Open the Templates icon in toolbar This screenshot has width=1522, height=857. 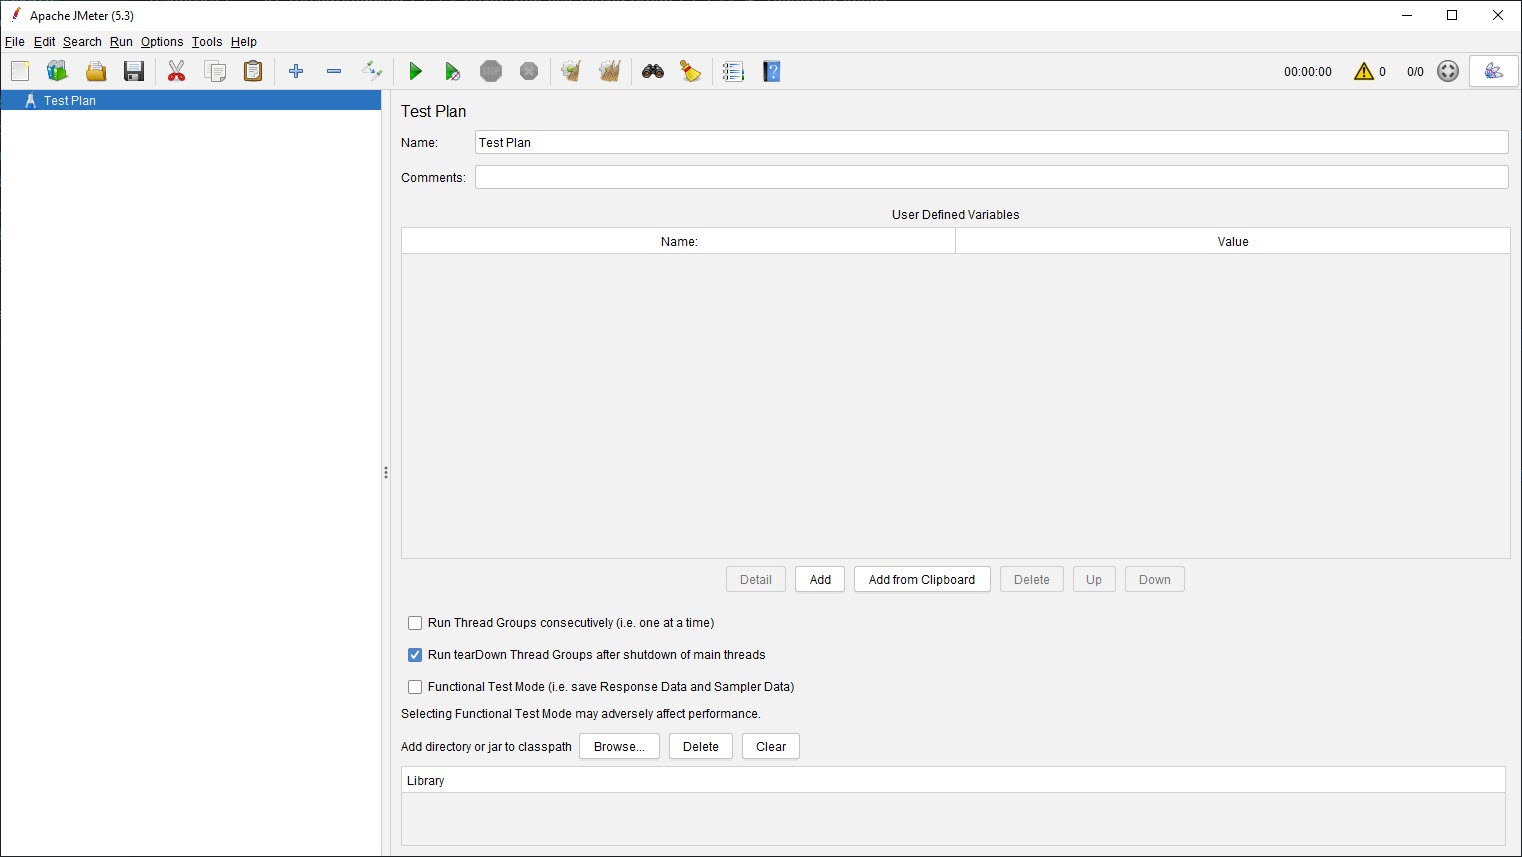click(57, 71)
